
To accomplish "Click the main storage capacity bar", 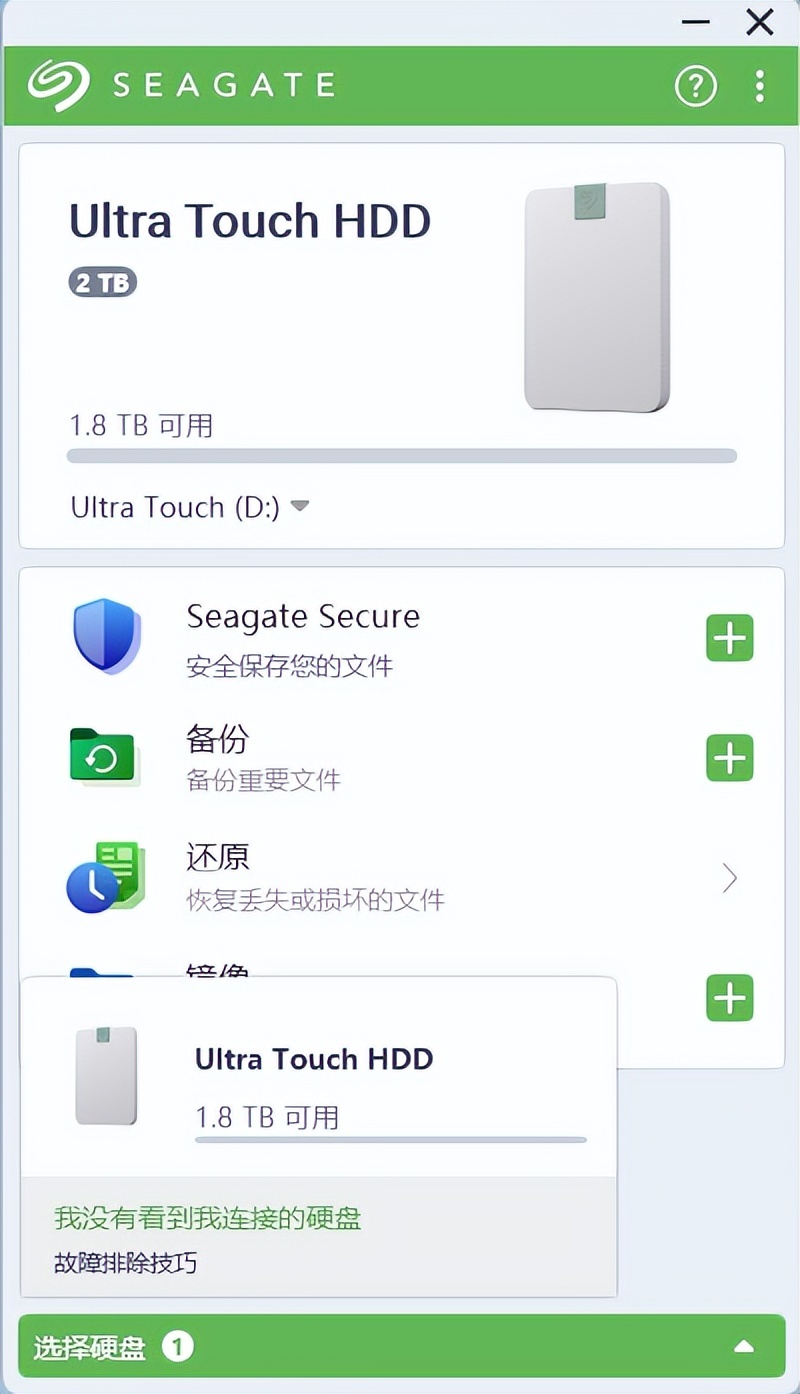I will click(x=402, y=457).
